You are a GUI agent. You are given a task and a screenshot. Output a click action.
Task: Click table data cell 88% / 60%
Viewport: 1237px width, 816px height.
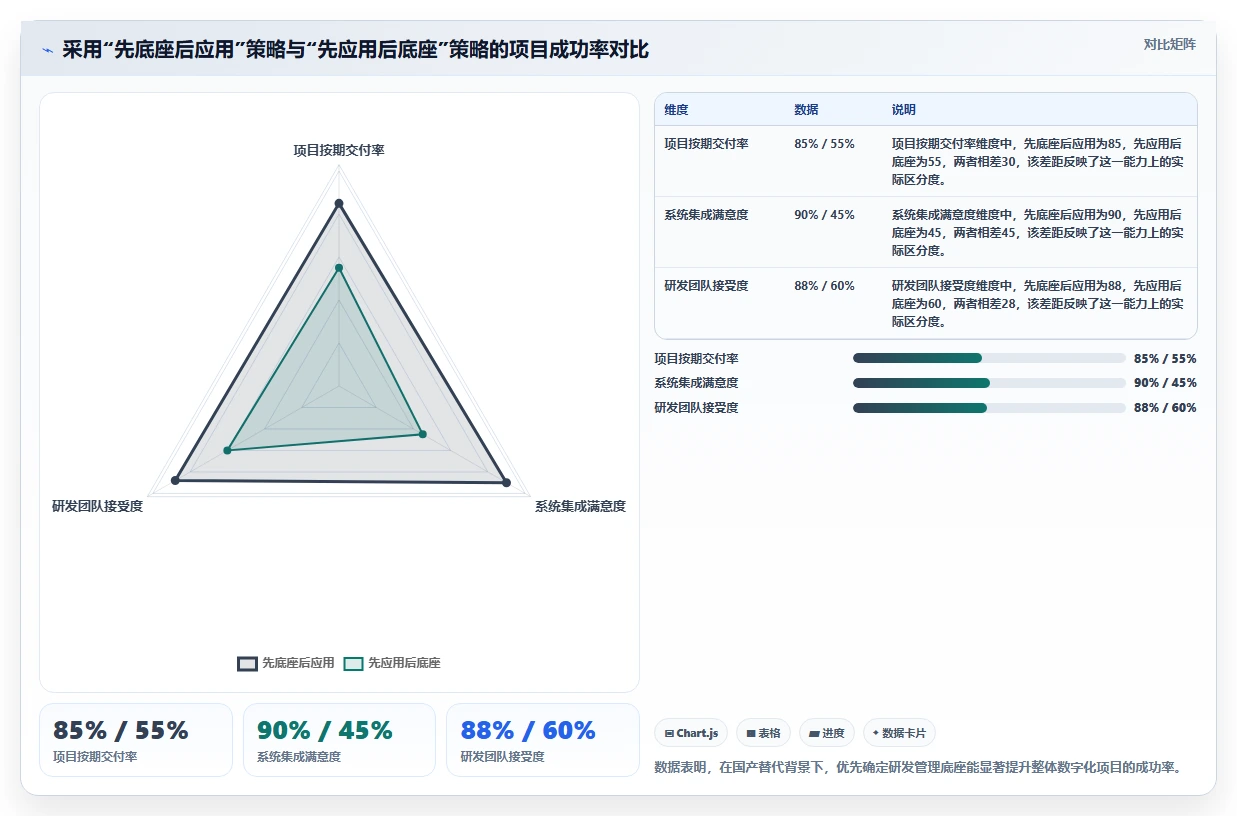click(x=824, y=286)
